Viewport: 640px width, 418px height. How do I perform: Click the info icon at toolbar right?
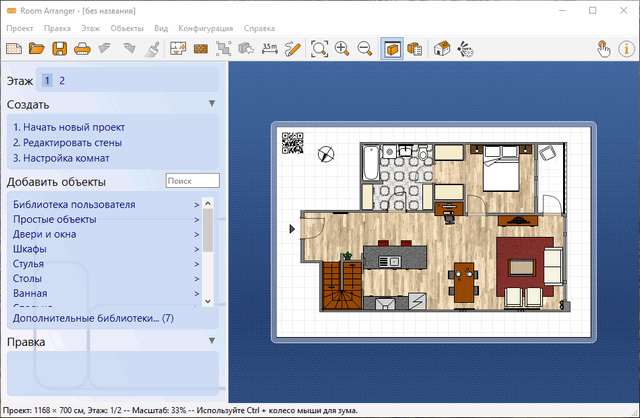626,48
